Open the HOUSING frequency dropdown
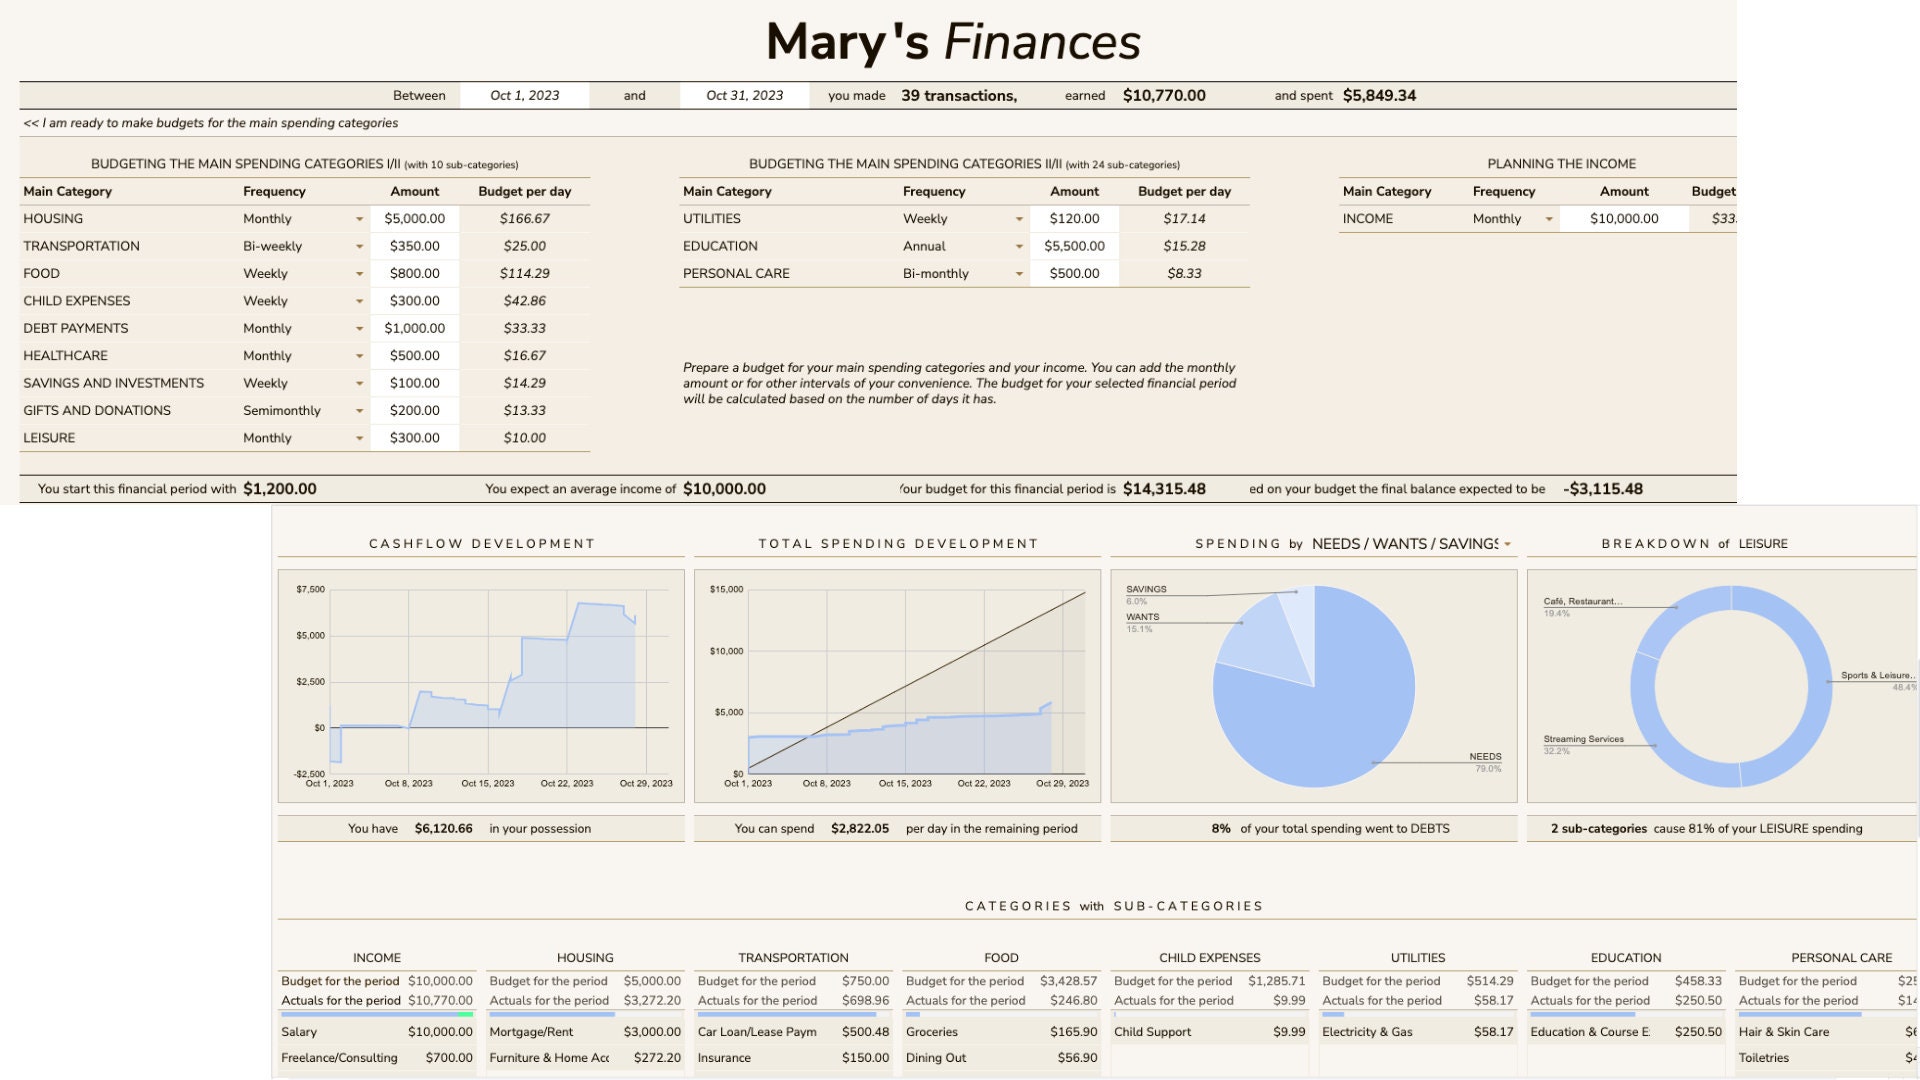This screenshot has height=1080, width=1920. point(360,218)
